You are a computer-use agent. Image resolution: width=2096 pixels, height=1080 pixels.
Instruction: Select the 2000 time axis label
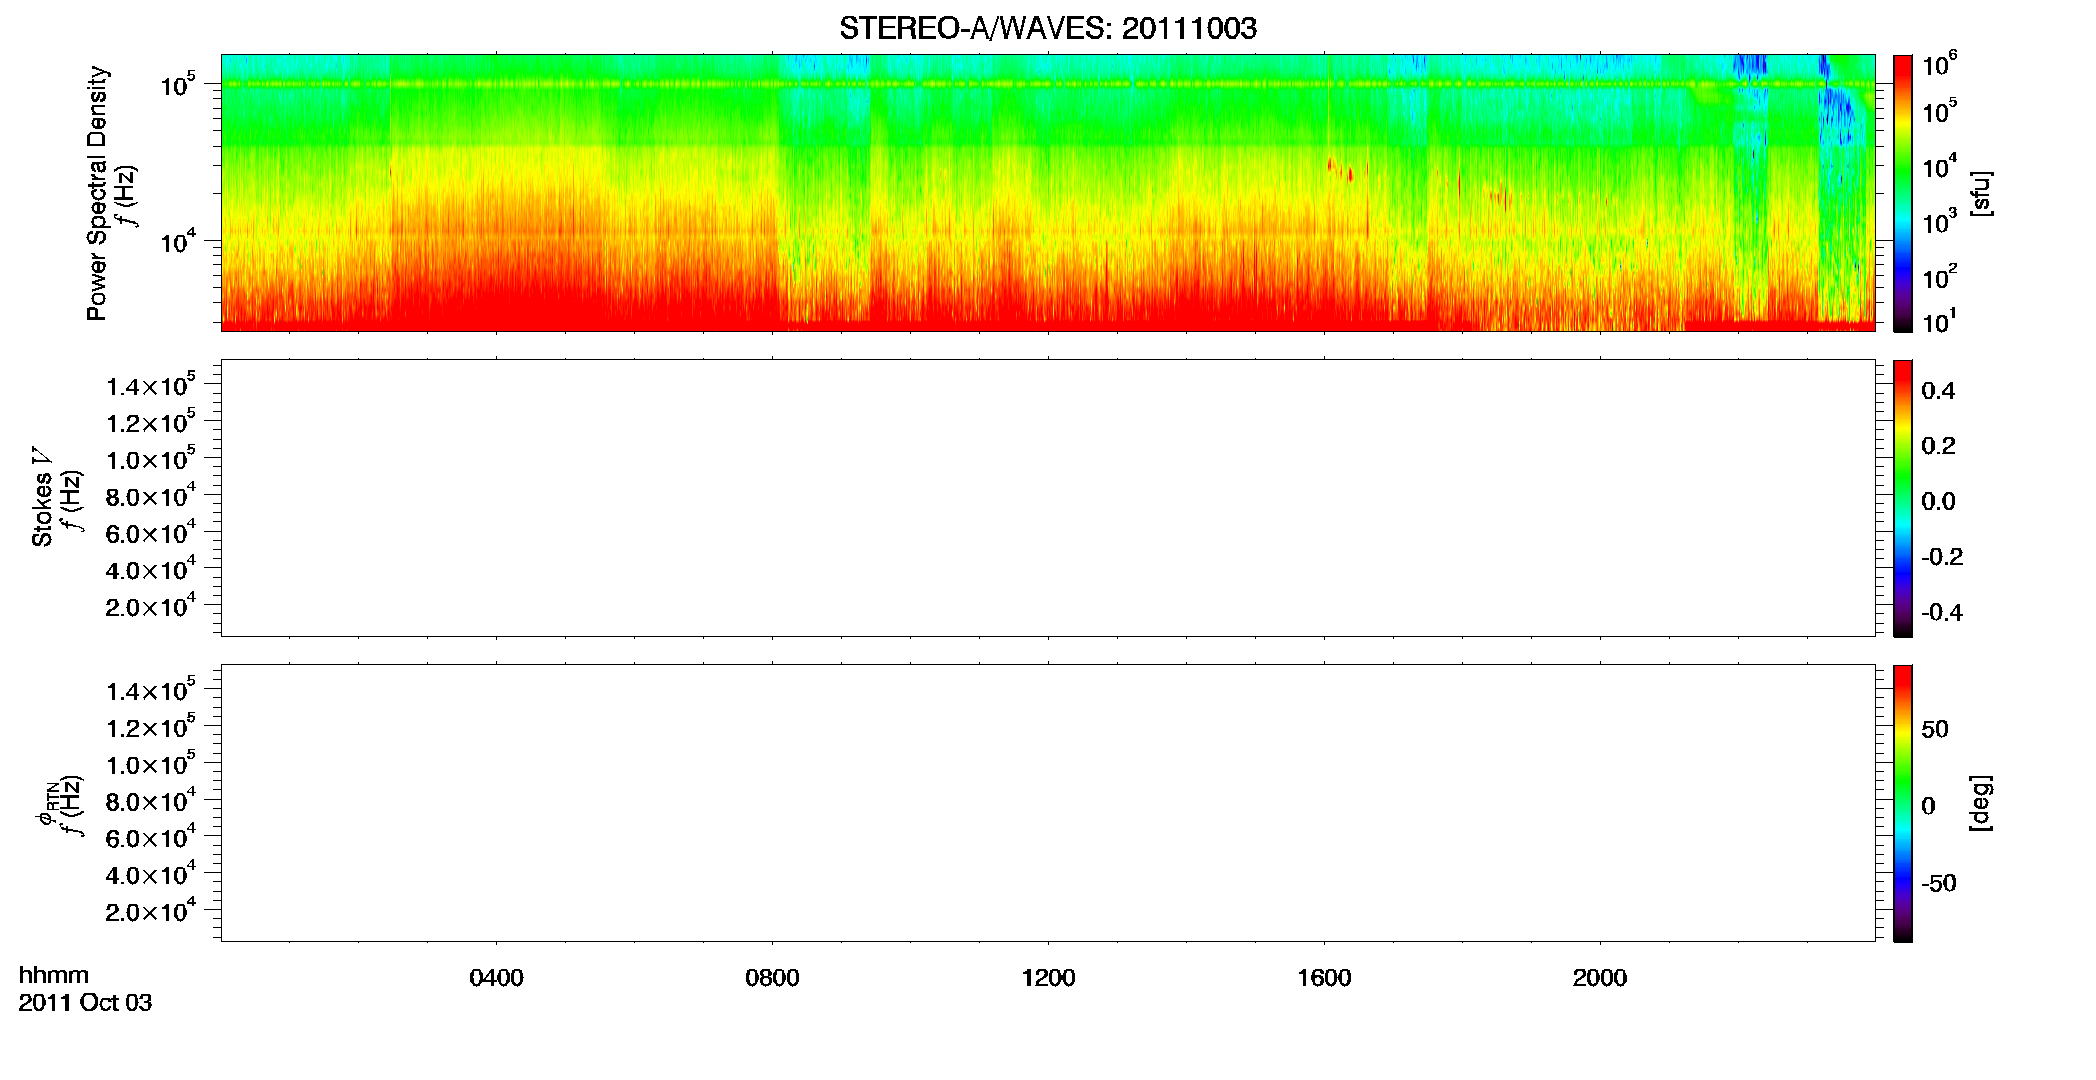(1600, 978)
